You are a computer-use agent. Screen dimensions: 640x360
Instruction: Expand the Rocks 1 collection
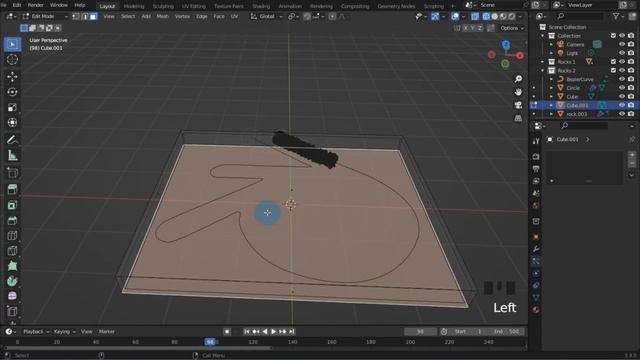pos(543,62)
